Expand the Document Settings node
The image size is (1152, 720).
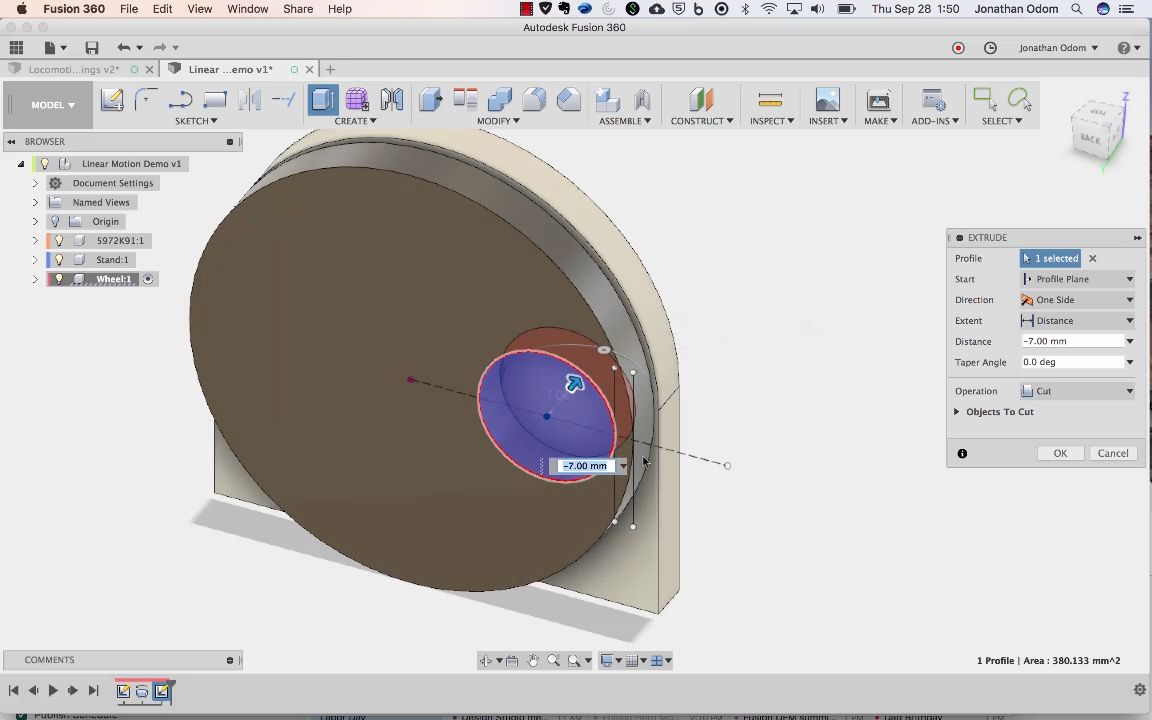(x=35, y=183)
